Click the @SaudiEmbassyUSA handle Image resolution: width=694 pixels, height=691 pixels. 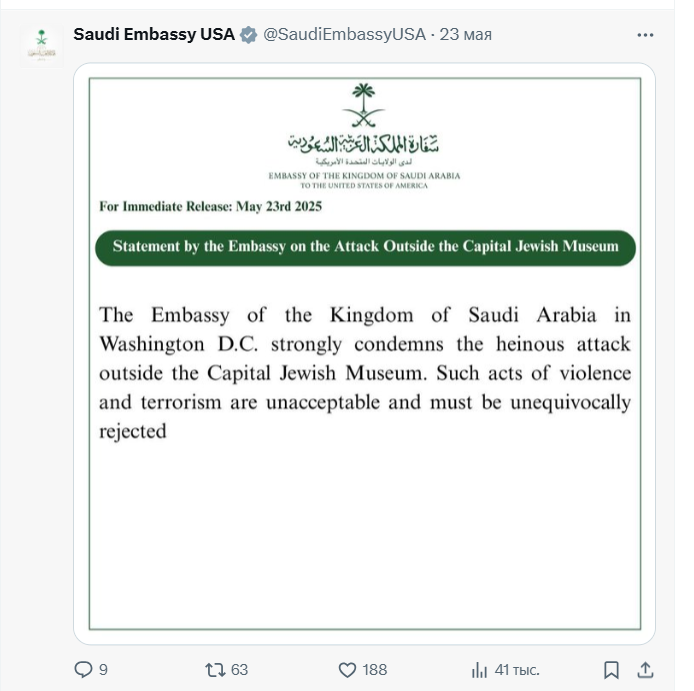(x=344, y=35)
